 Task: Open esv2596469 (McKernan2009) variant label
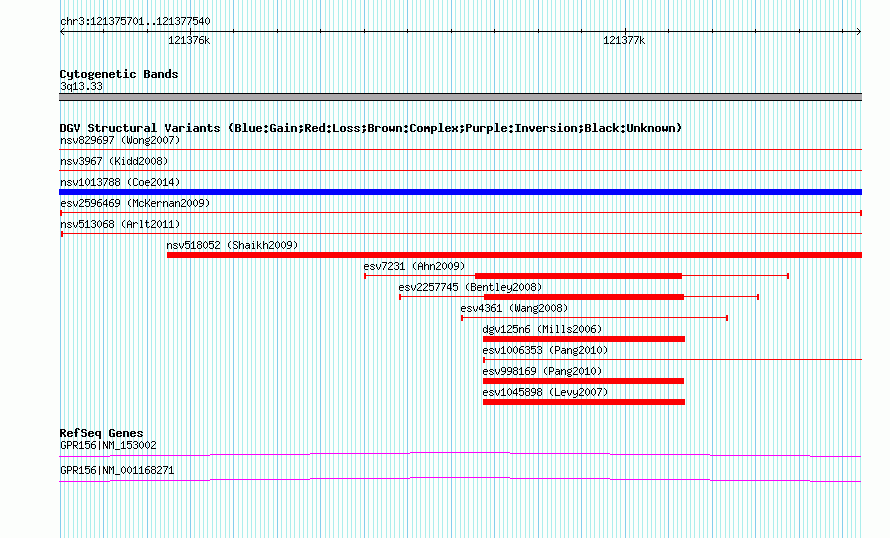(x=135, y=203)
